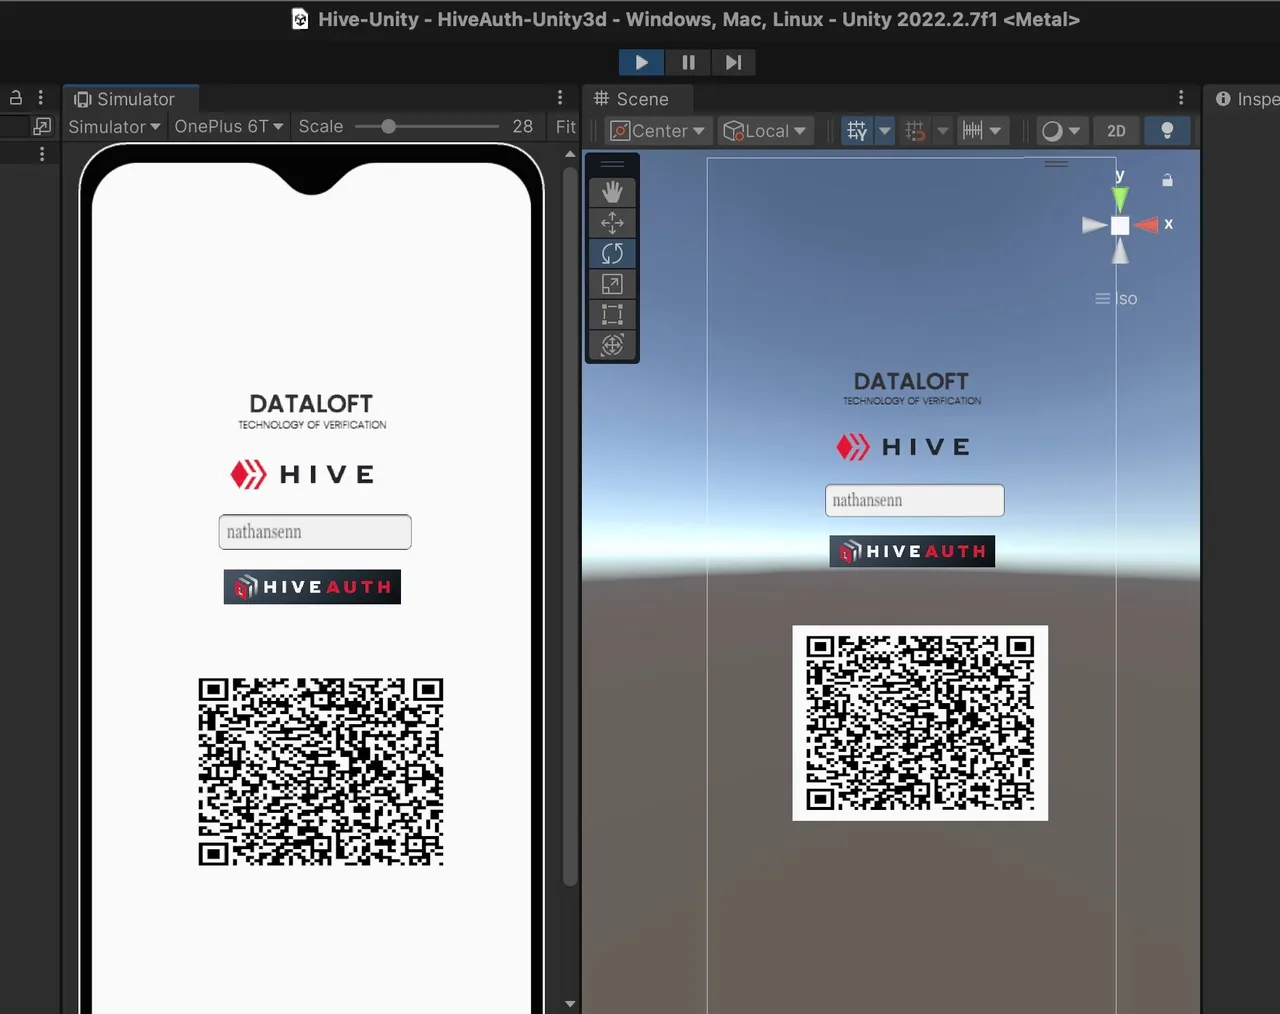
Task: Click the Simulator vertical scrollbar
Action: tap(570, 527)
